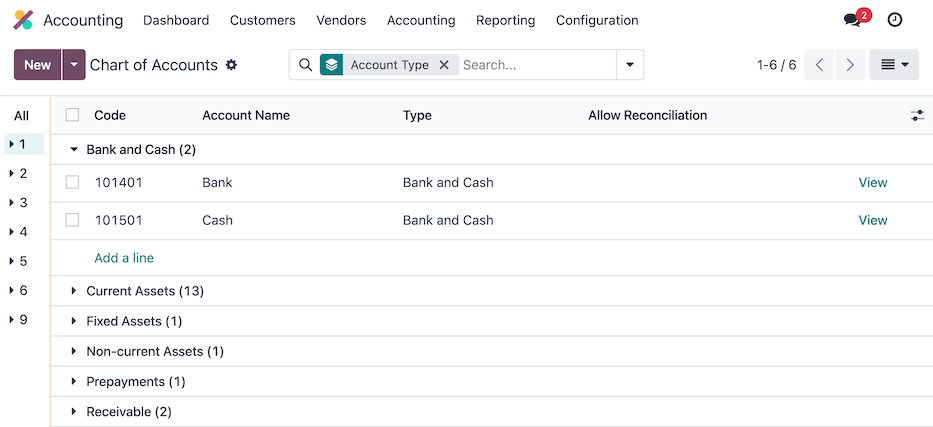This screenshot has height=427, width=933.
Task: Open the Configuration menu
Action: (596, 20)
